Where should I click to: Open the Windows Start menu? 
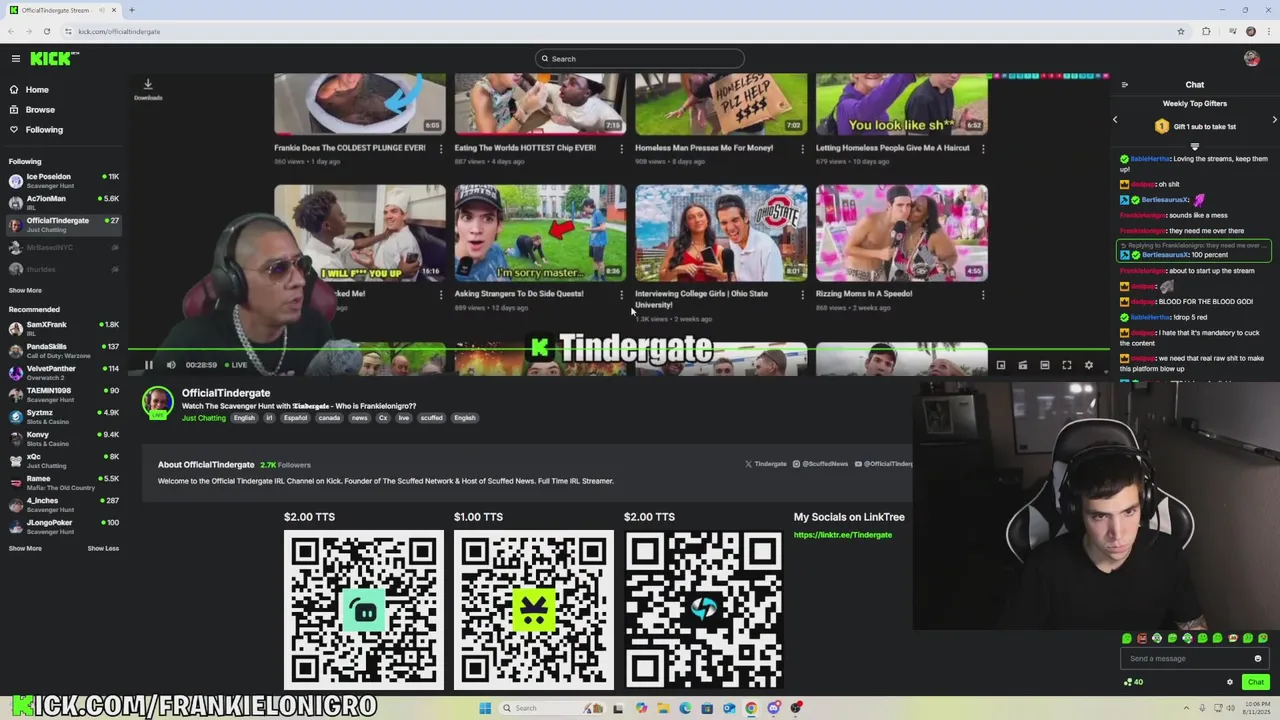point(485,708)
